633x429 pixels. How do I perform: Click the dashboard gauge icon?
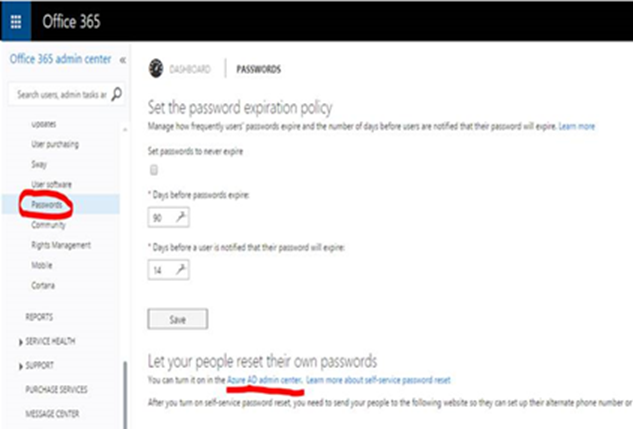(156, 68)
